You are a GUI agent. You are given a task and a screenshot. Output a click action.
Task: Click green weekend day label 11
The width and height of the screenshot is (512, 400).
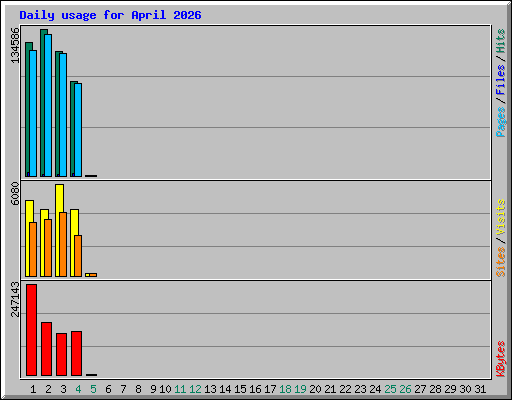click(180, 389)
